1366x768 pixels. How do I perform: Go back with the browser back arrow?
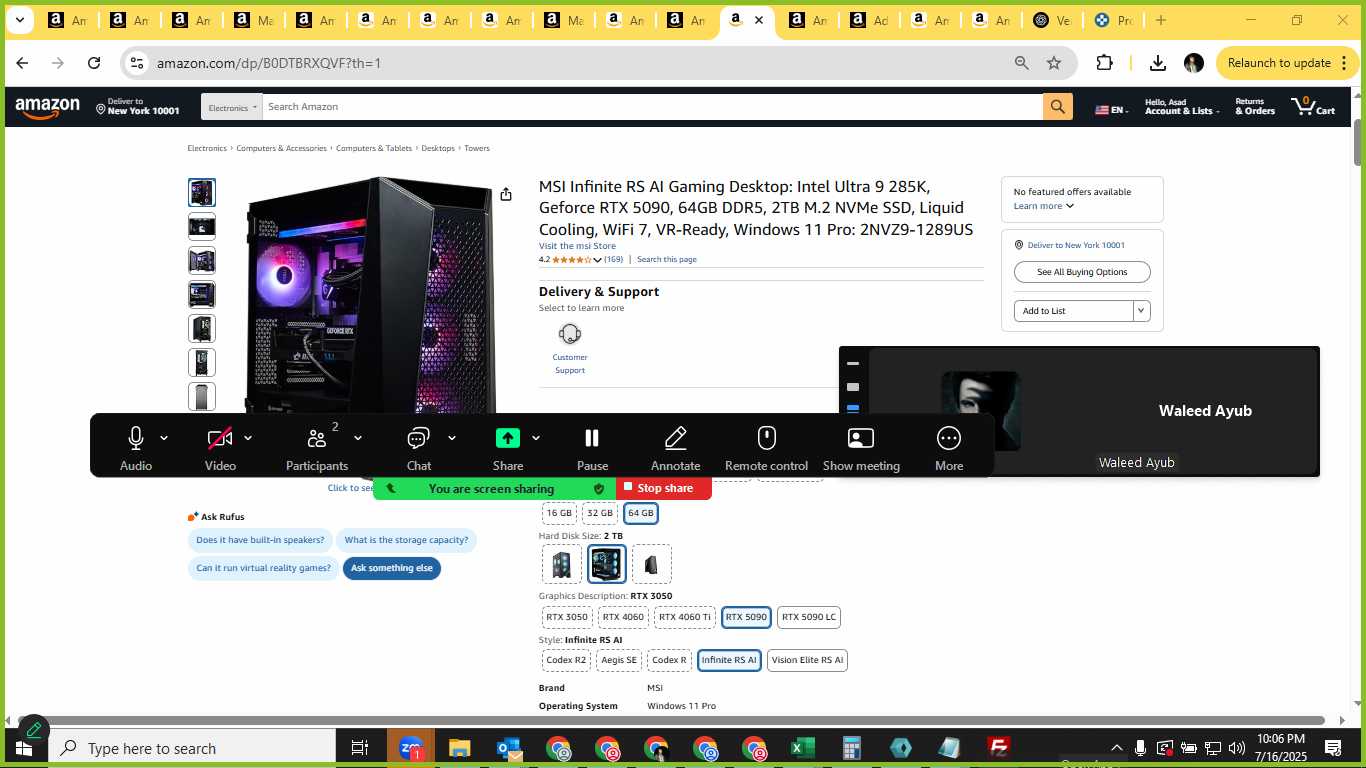(x=22, y=63)
